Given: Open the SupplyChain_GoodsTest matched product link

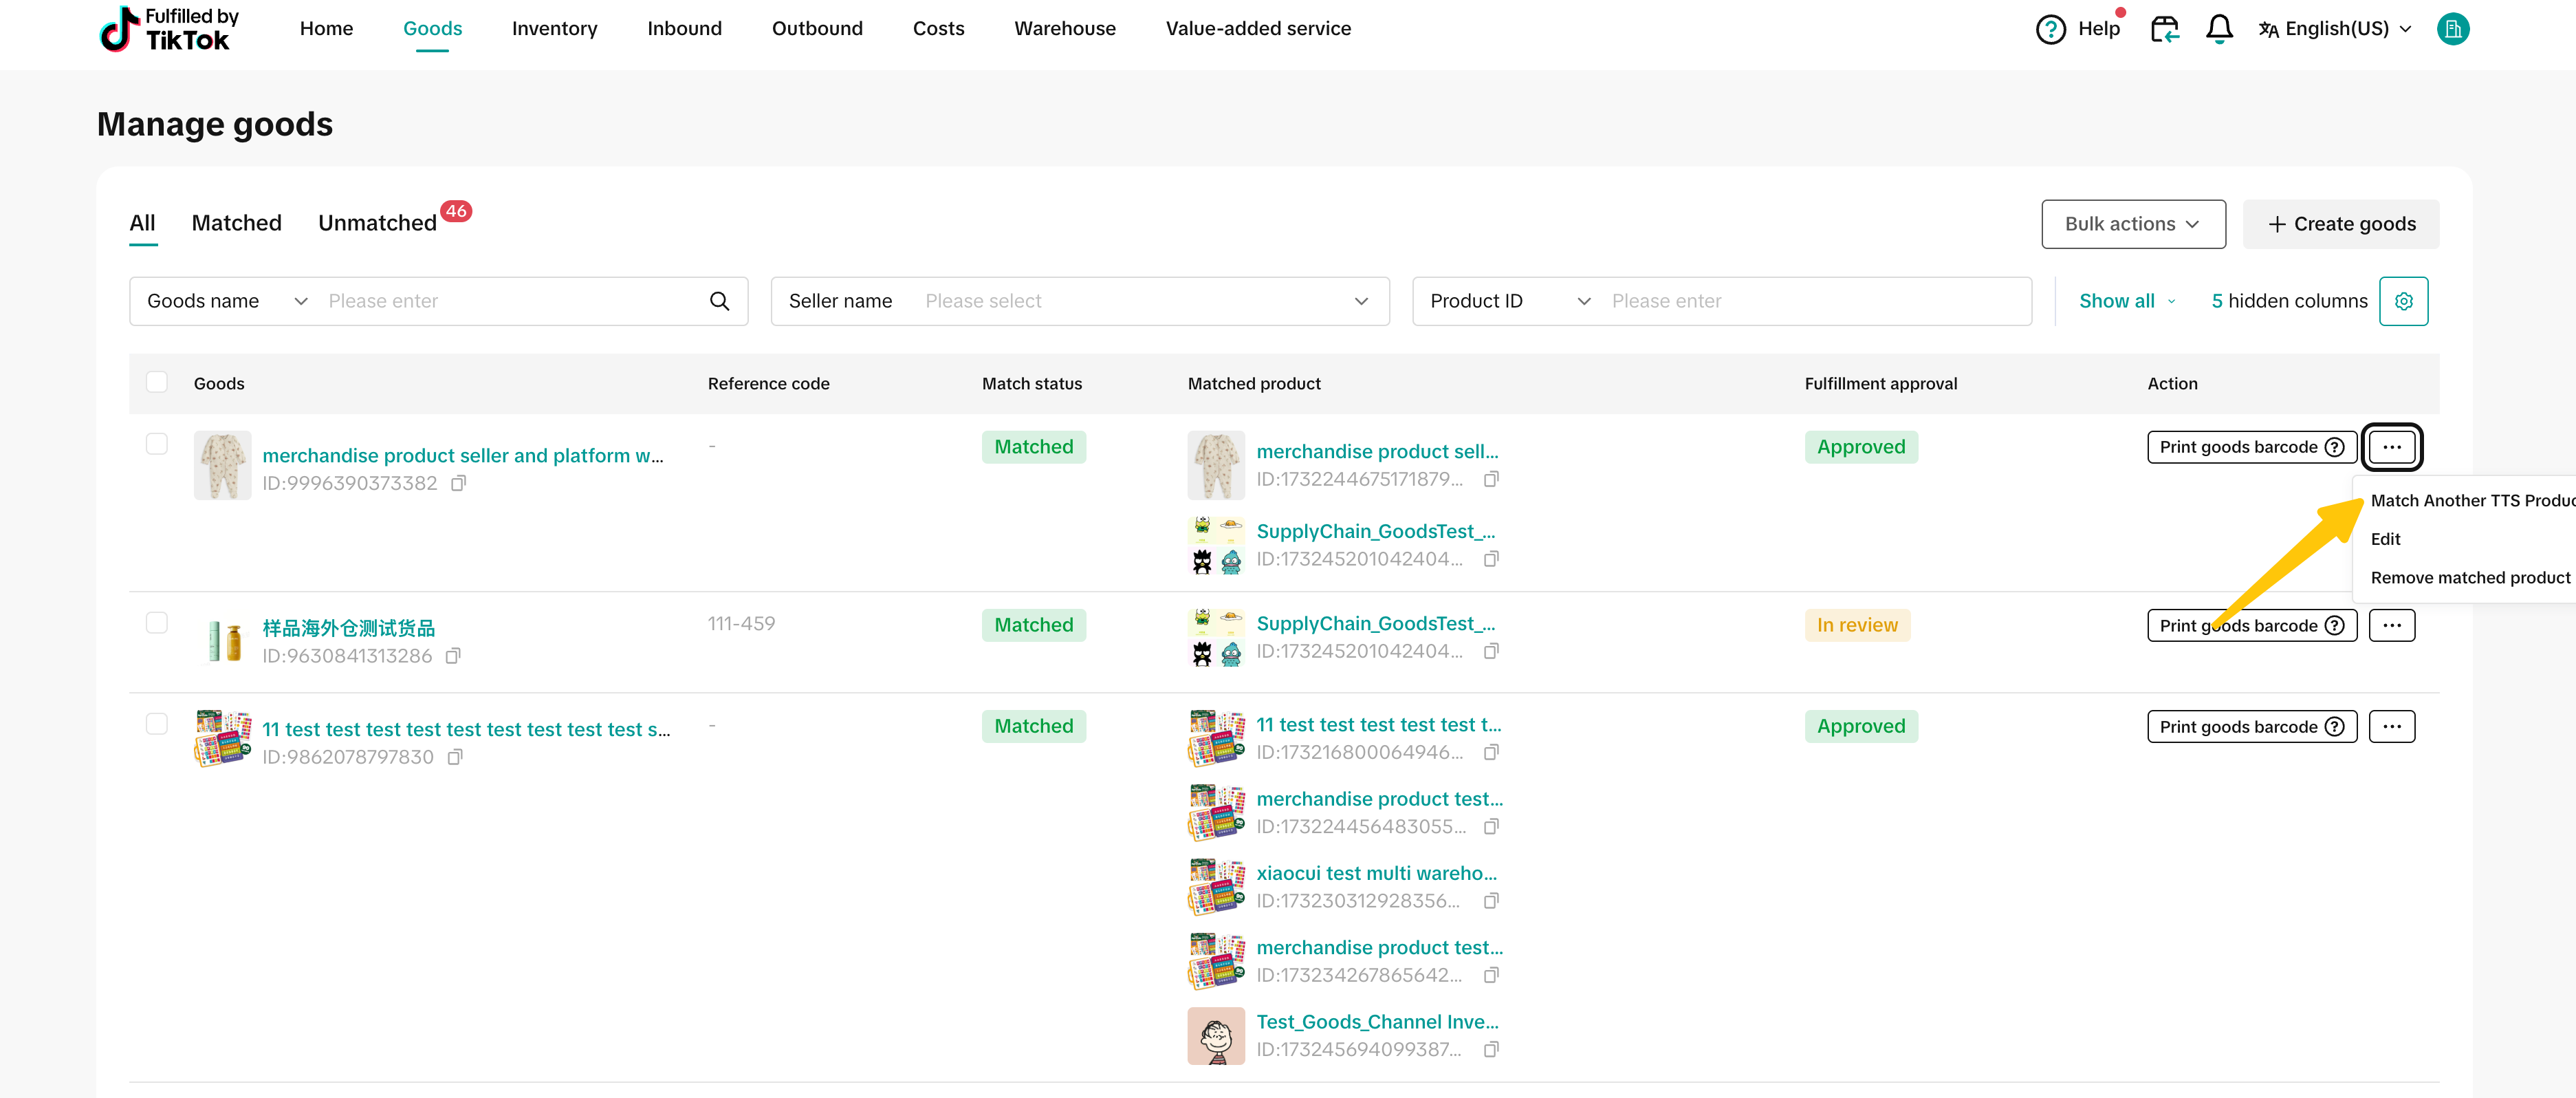Looking at the screenshot, I should (x=1375, y=532).
